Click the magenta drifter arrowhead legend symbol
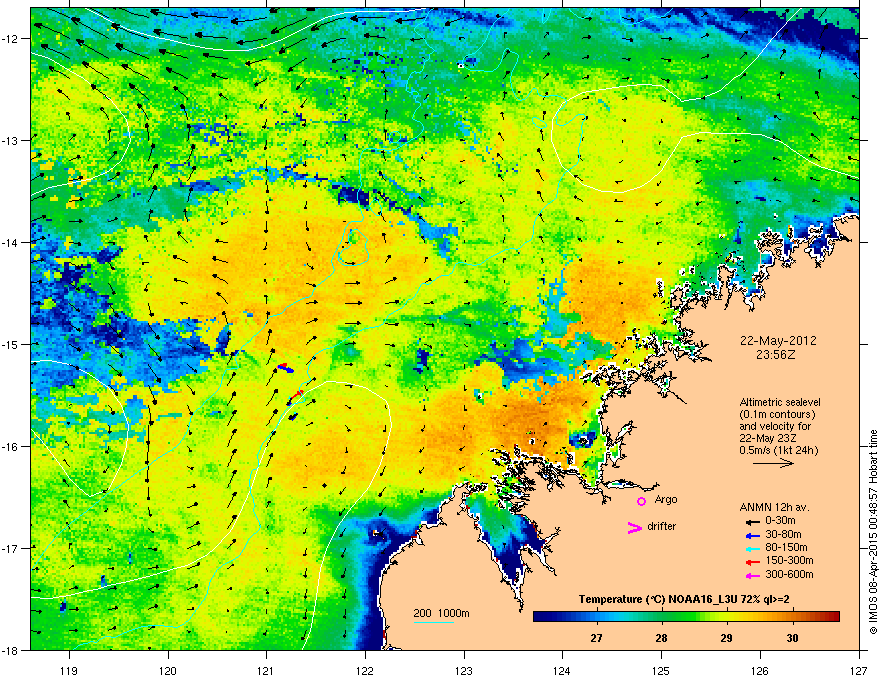880x680 pixels. point(635,527)
